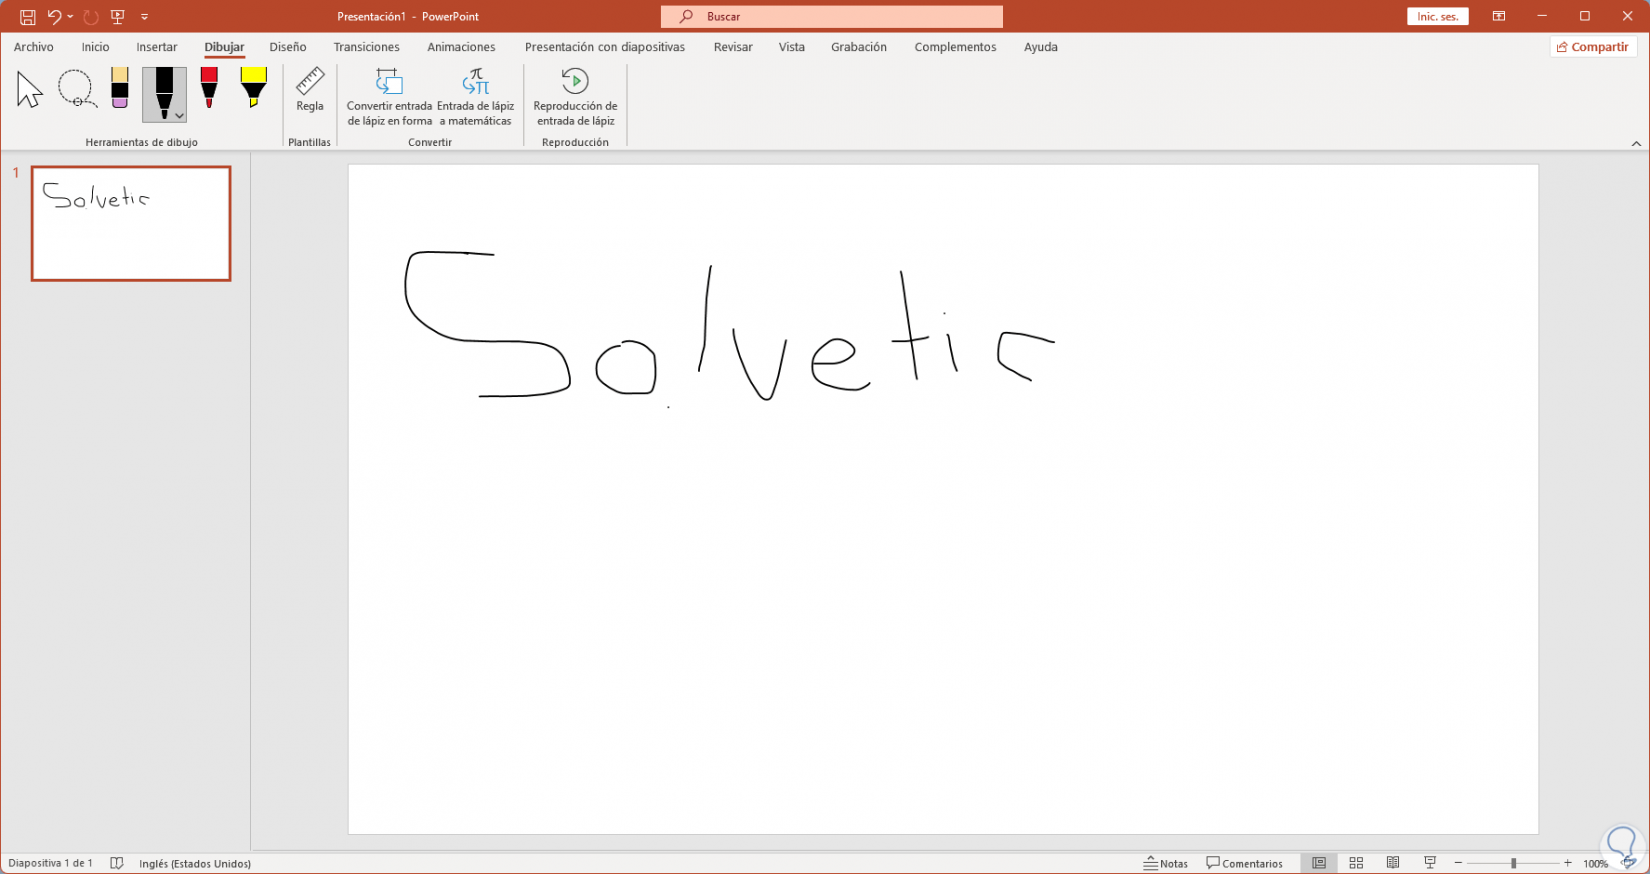Switch to the Inicio tab
The height and width of the screenshot is (874, 1650).
(96, 47)
